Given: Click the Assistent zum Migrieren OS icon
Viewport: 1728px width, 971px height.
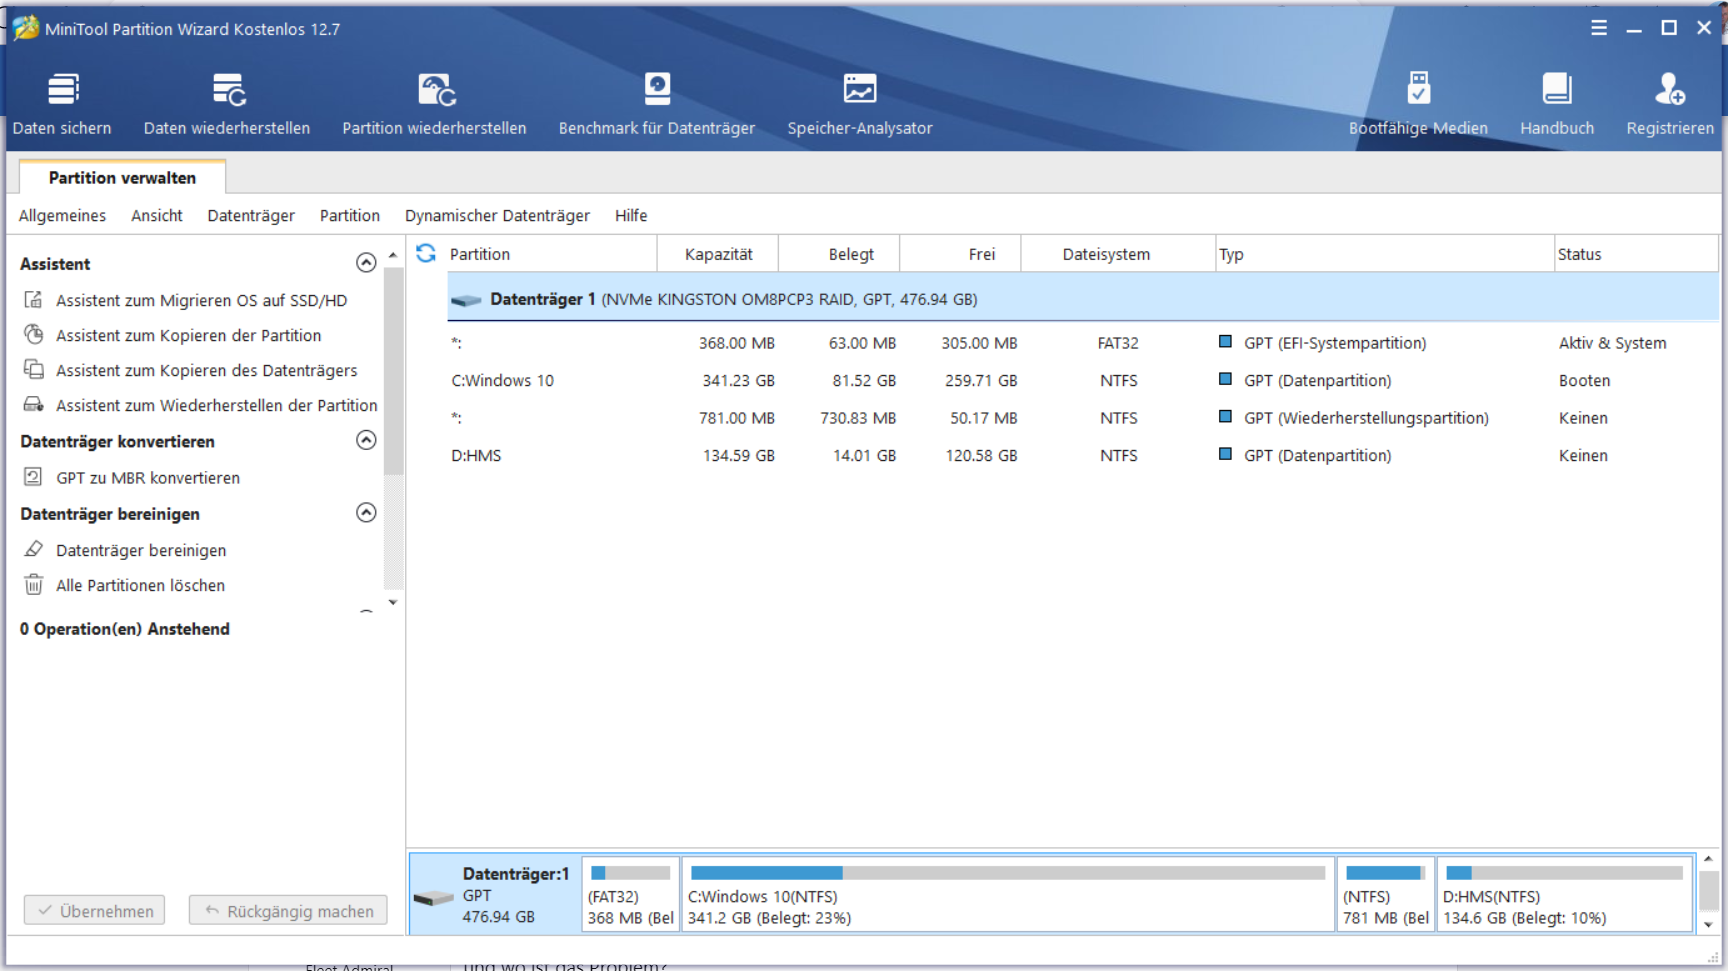Looking at the screenshot, I should tap(33, 300).
